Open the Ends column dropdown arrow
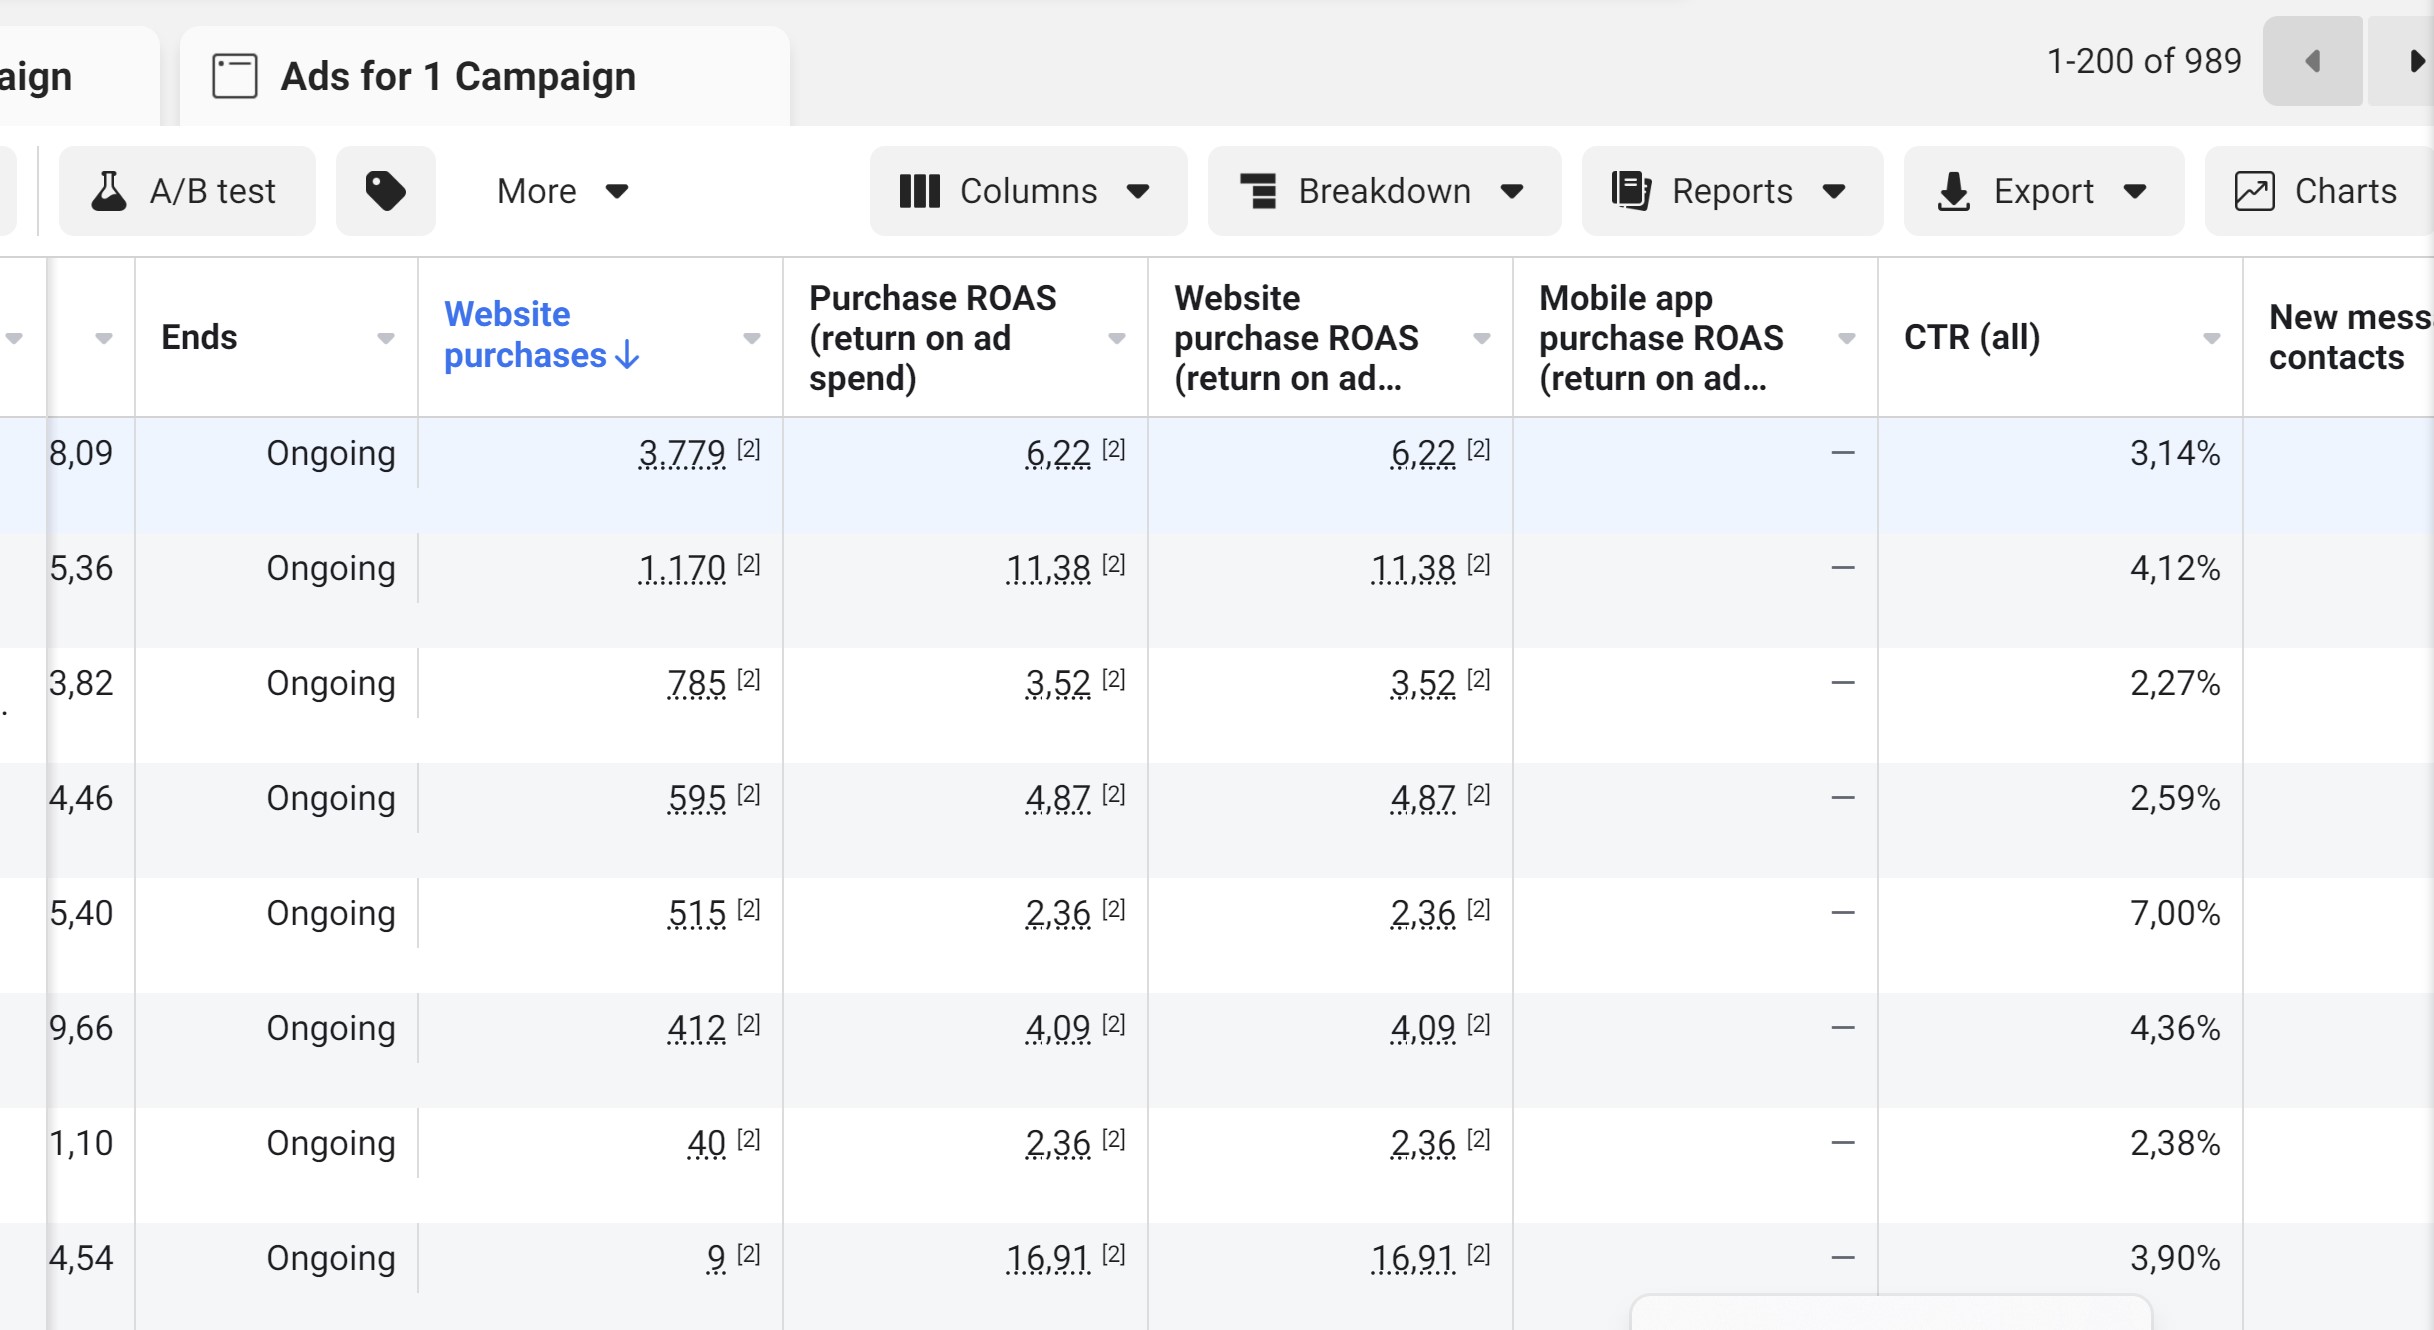2434x1330 pixels. click(386, 338)
